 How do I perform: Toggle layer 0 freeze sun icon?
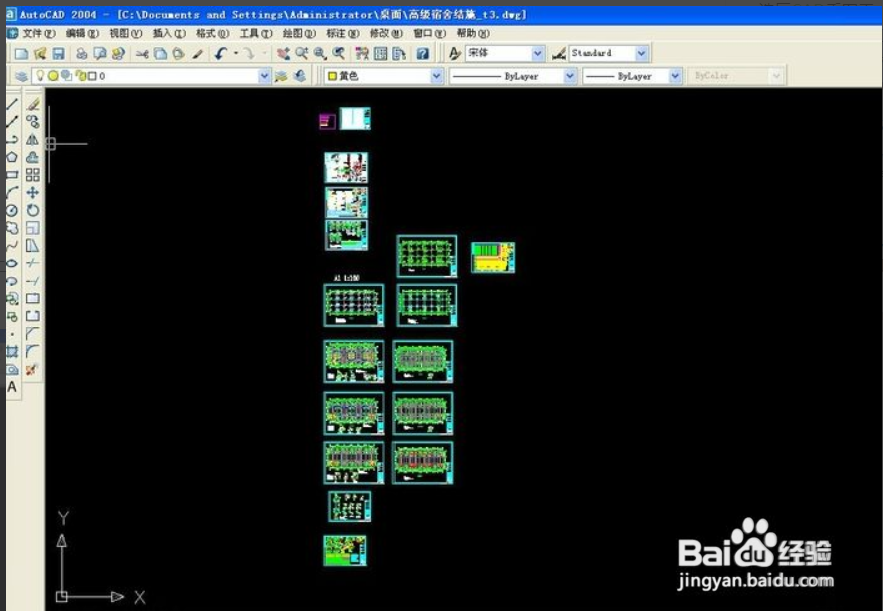tap(53, 75)
